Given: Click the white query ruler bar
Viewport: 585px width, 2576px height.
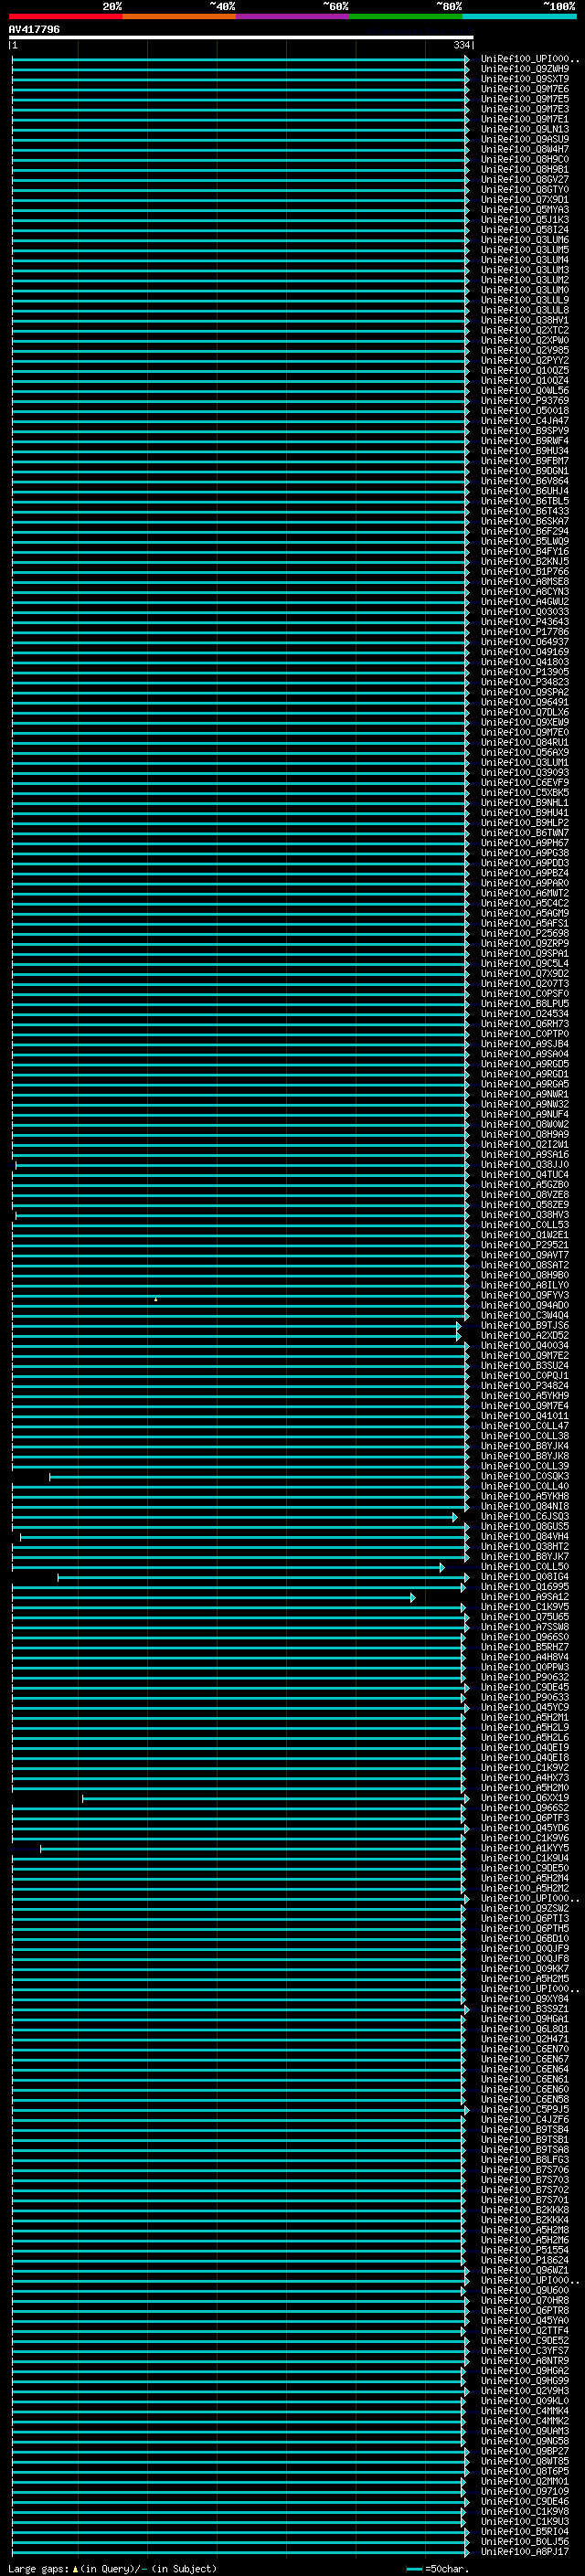Looking at the screenshot, I should point(241,37).
